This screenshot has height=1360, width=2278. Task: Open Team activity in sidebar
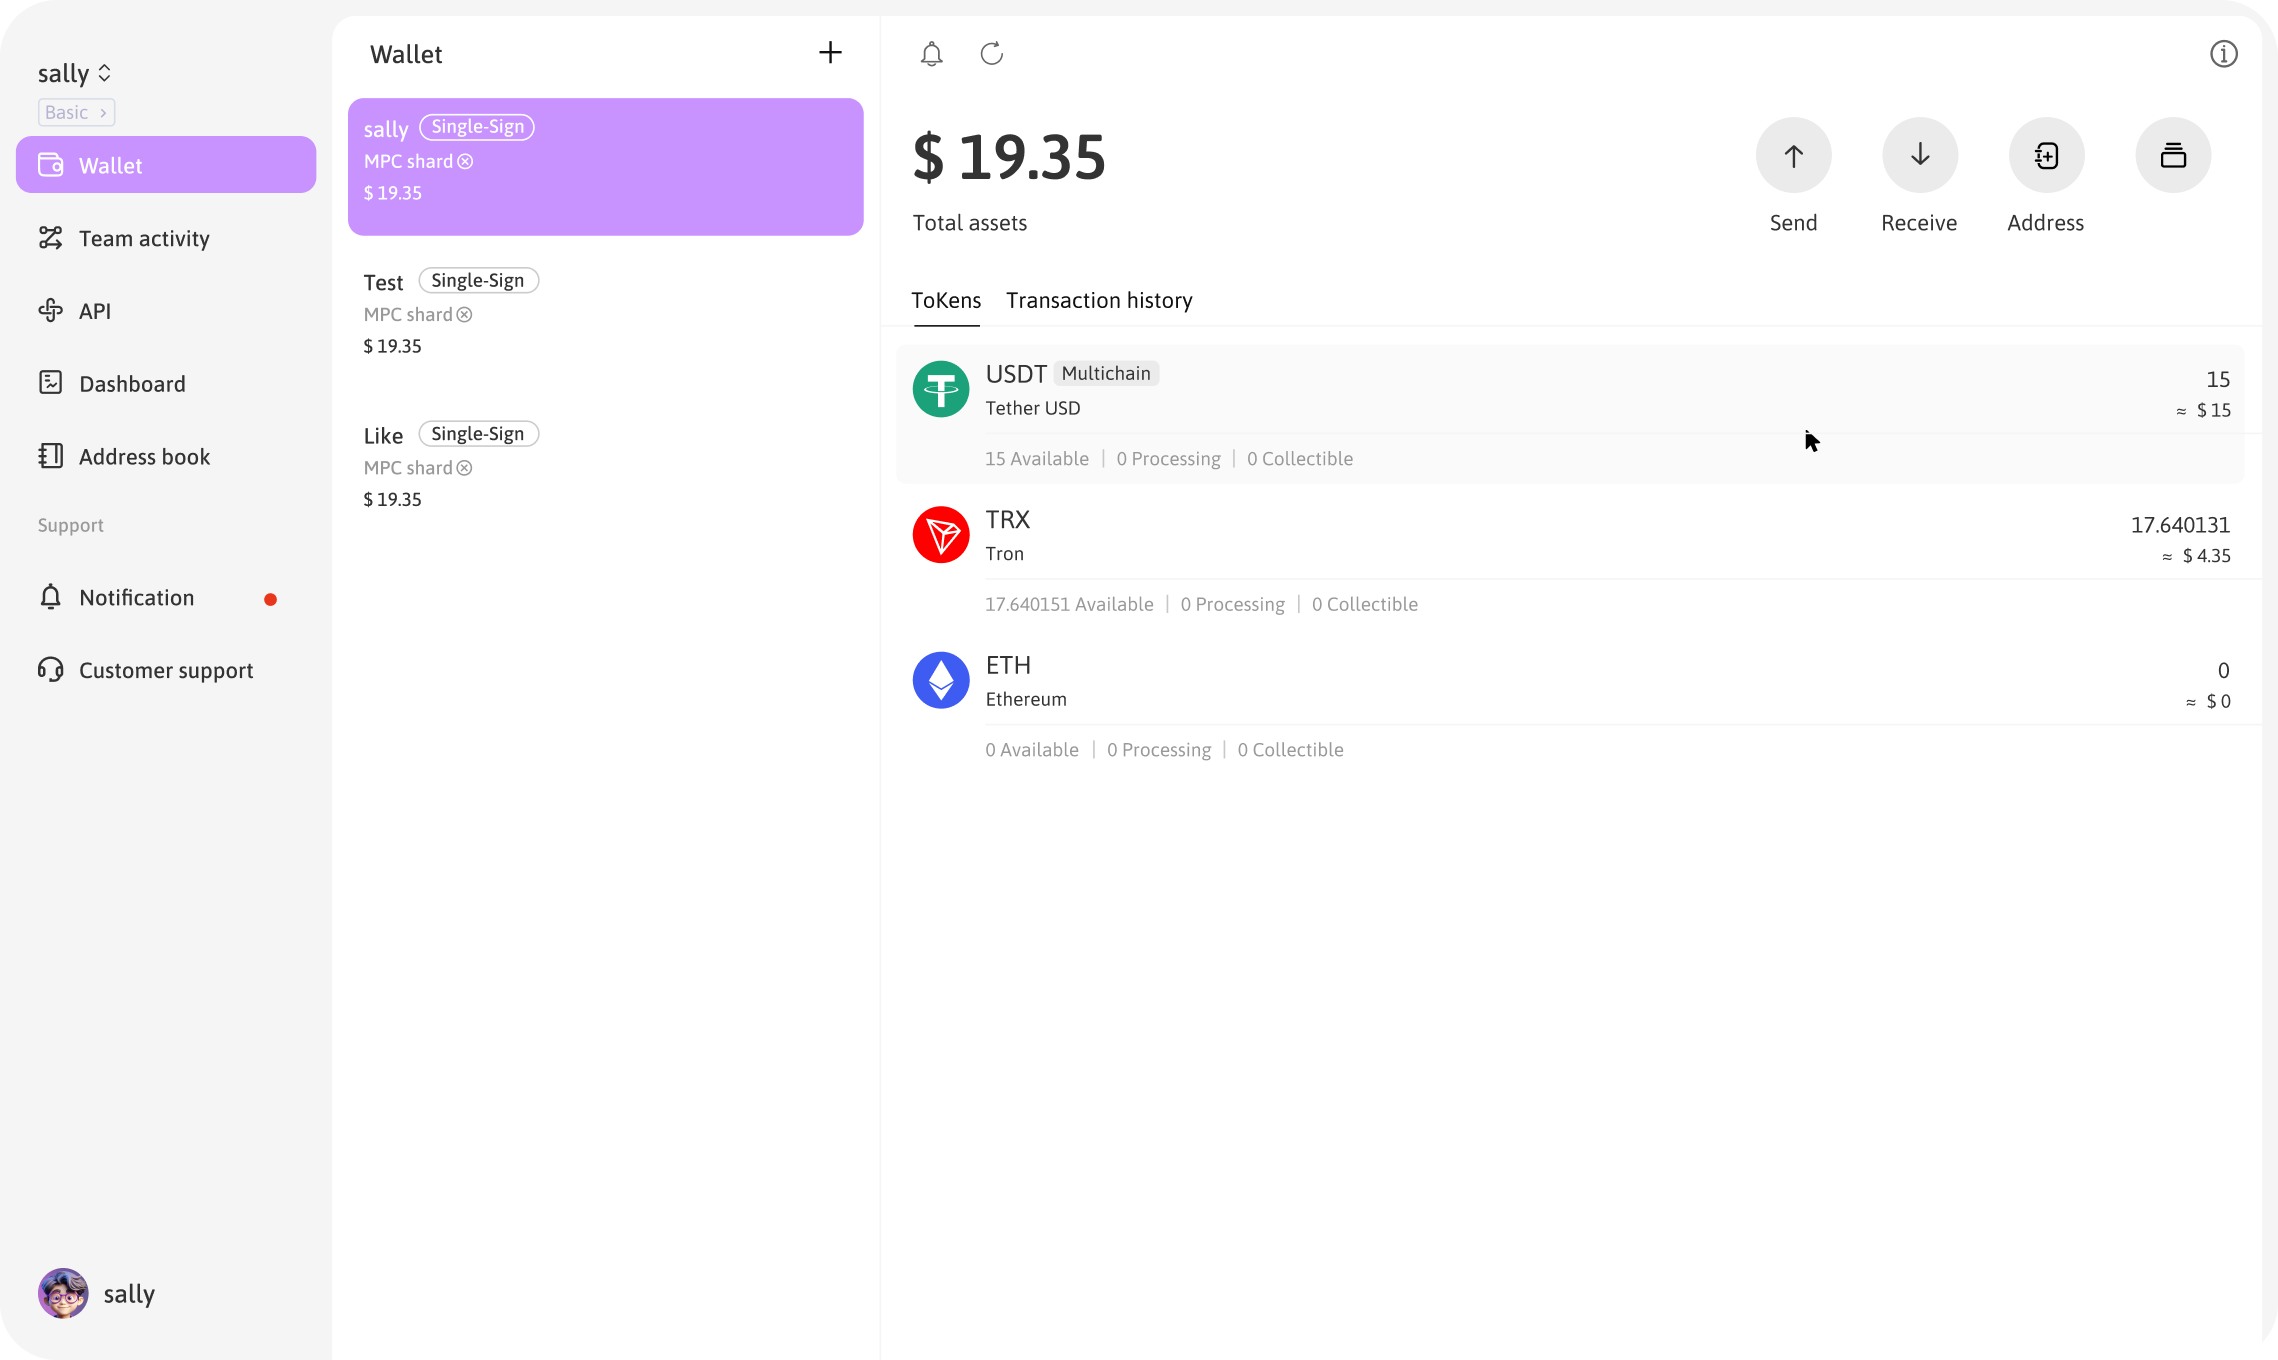144,239
